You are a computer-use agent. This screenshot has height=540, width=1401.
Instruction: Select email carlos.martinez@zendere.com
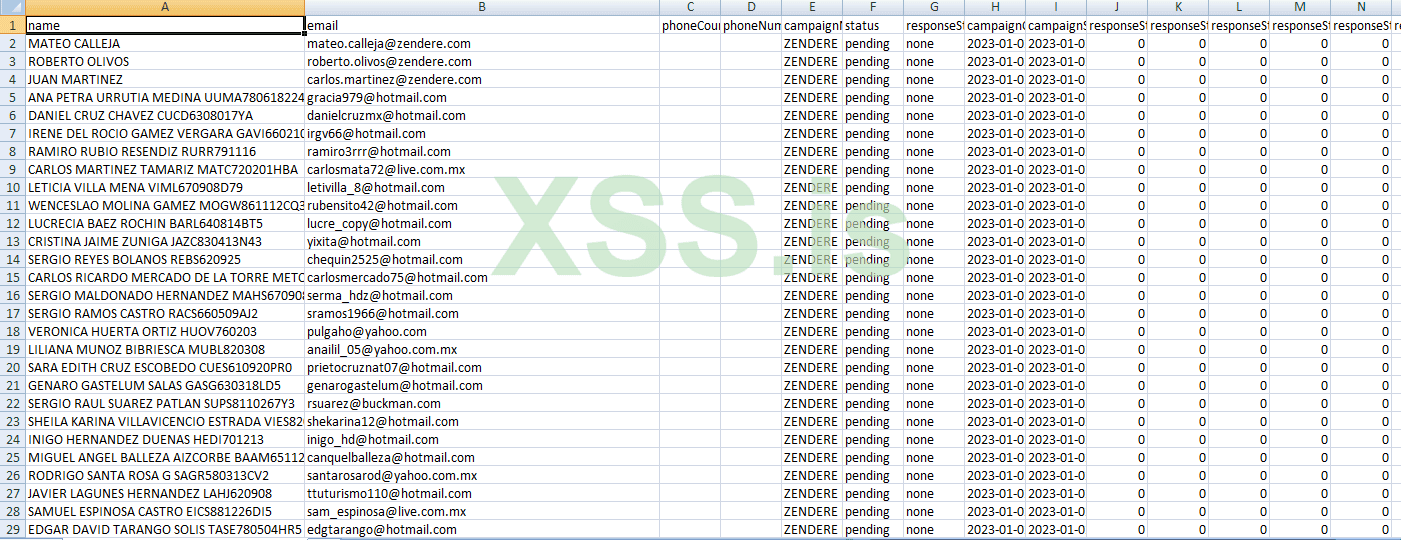pyautogui.click(x=482, y=79)
